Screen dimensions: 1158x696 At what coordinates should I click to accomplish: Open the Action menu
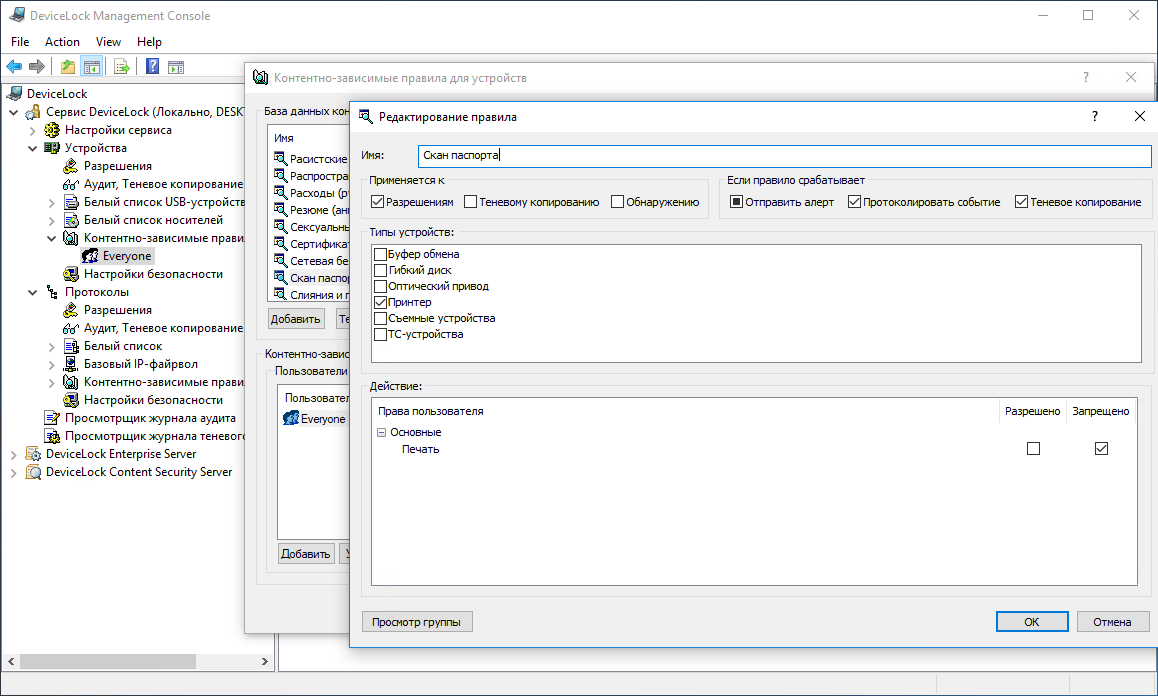tap(62, 42)
